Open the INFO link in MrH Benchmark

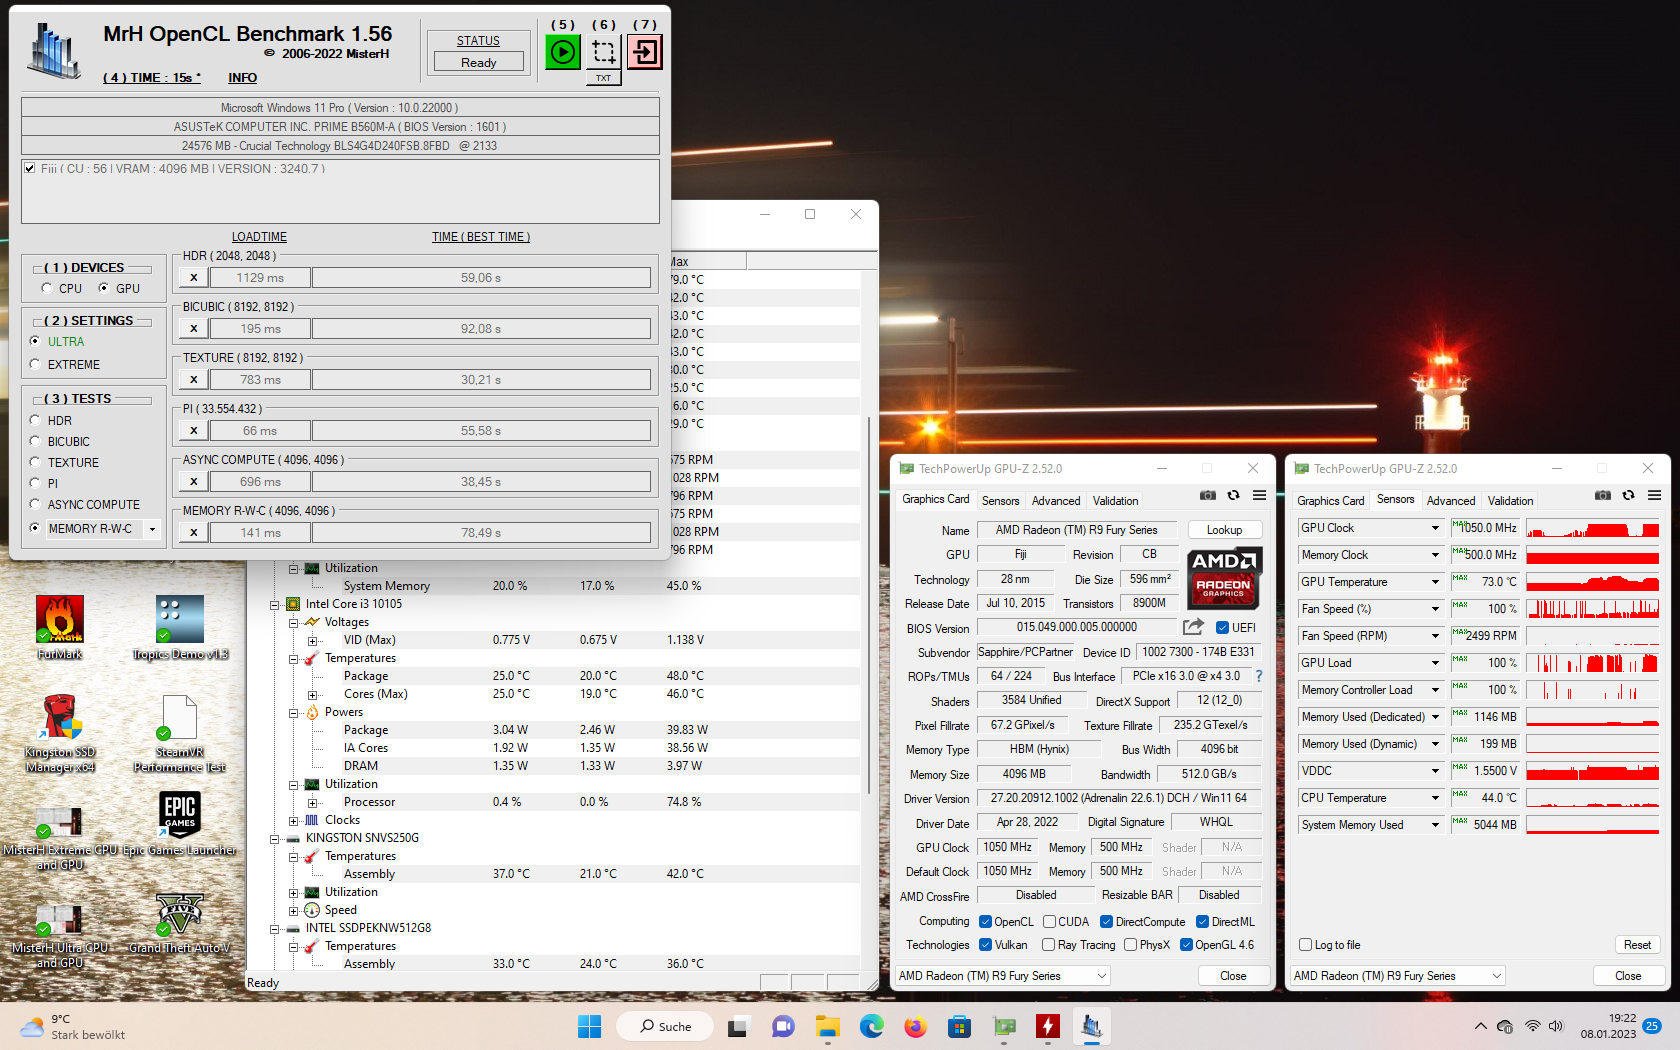[x=242, y=78]
